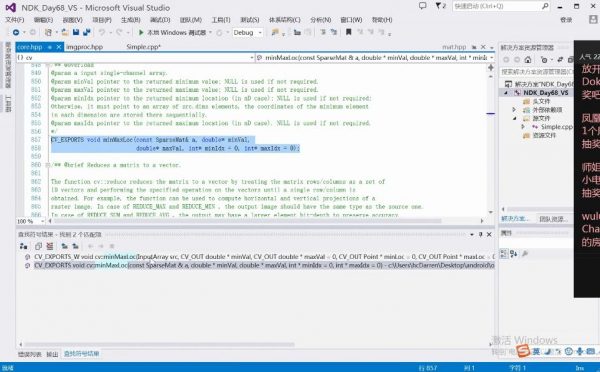This screenshot has height=372, width=600.
Task: Open the notifications flag icon in title bar
Action: (438, 6)
